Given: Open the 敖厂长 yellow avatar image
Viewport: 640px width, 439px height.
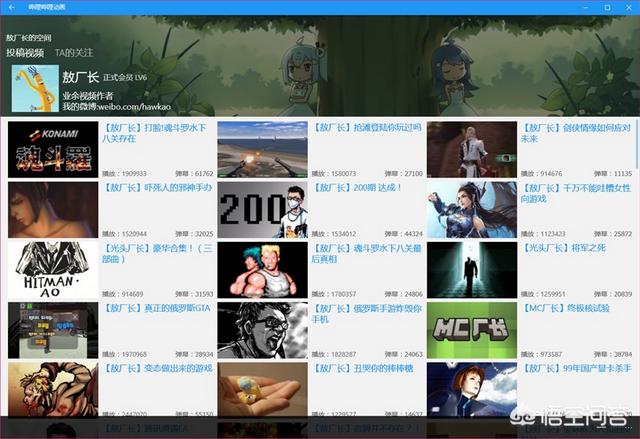Looking at the screenshot, I should pos(35,89).
